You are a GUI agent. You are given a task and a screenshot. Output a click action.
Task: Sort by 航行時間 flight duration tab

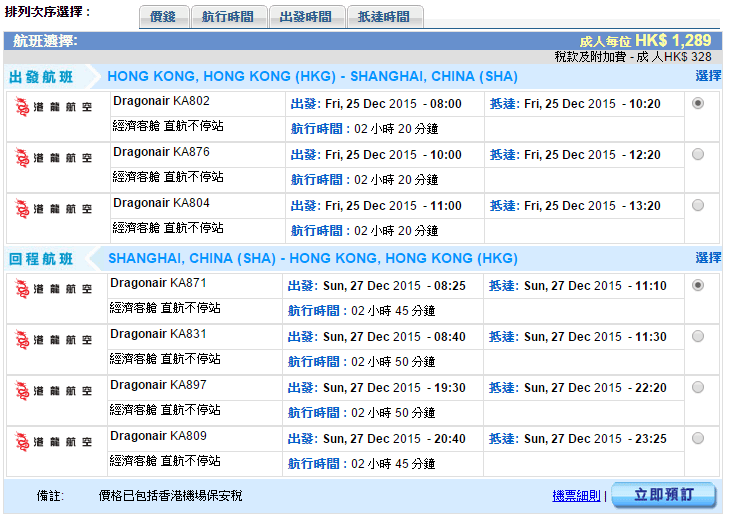point(229,17)
